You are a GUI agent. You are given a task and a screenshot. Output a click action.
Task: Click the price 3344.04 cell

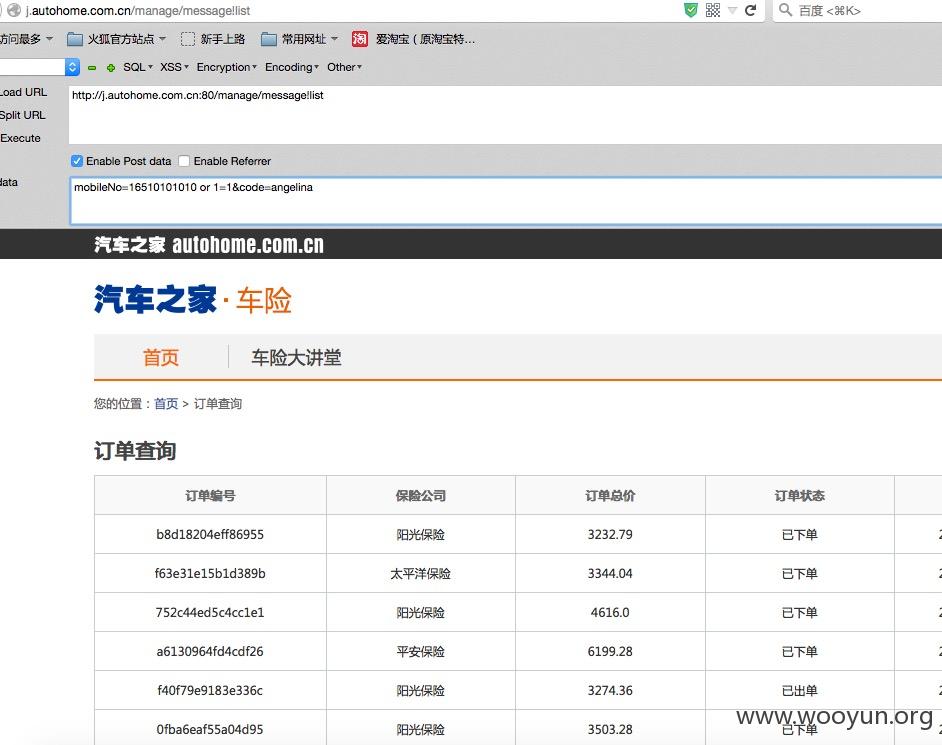(x=610, y=574)
